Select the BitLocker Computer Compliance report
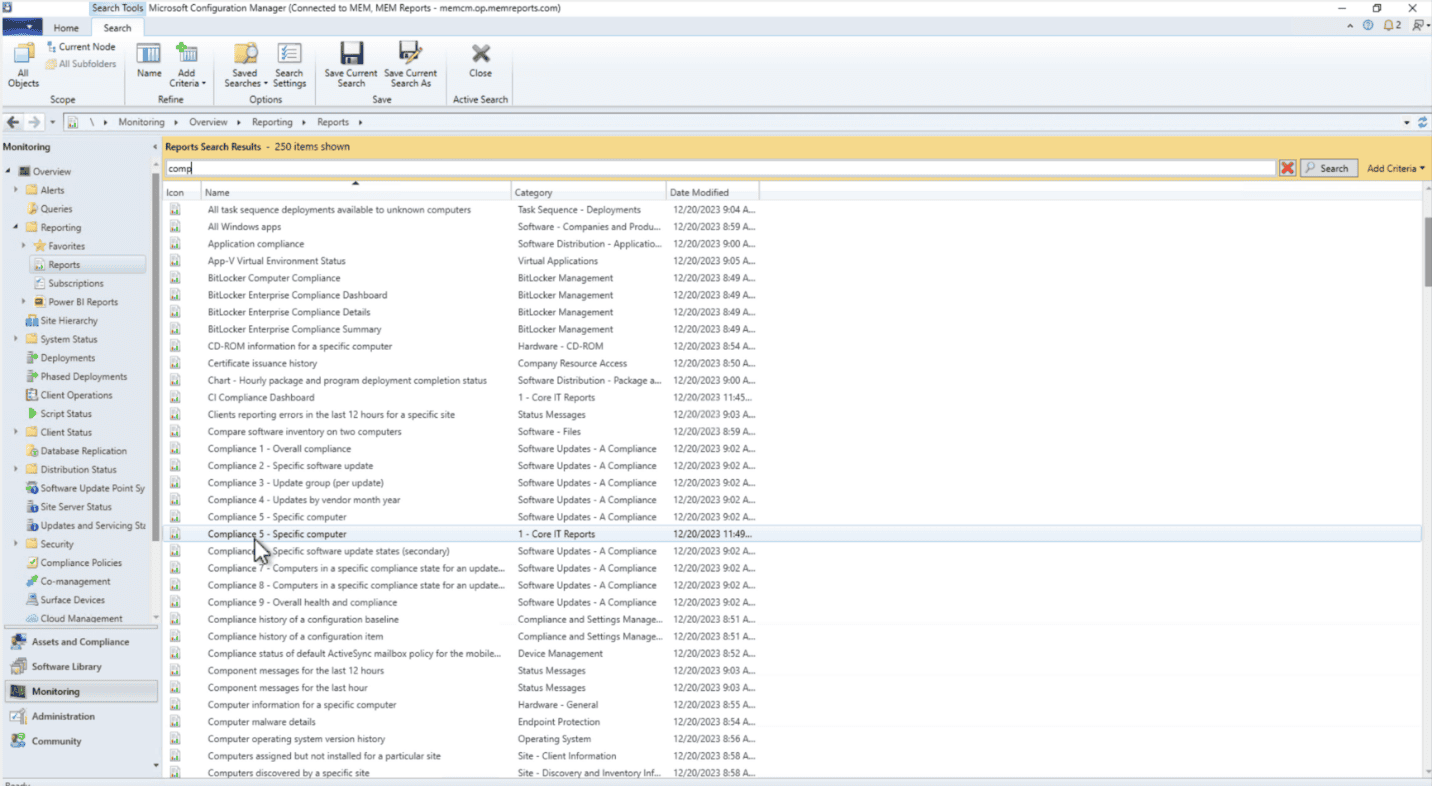Screen dimensions: 1432x786 click(x=274, y=278)
